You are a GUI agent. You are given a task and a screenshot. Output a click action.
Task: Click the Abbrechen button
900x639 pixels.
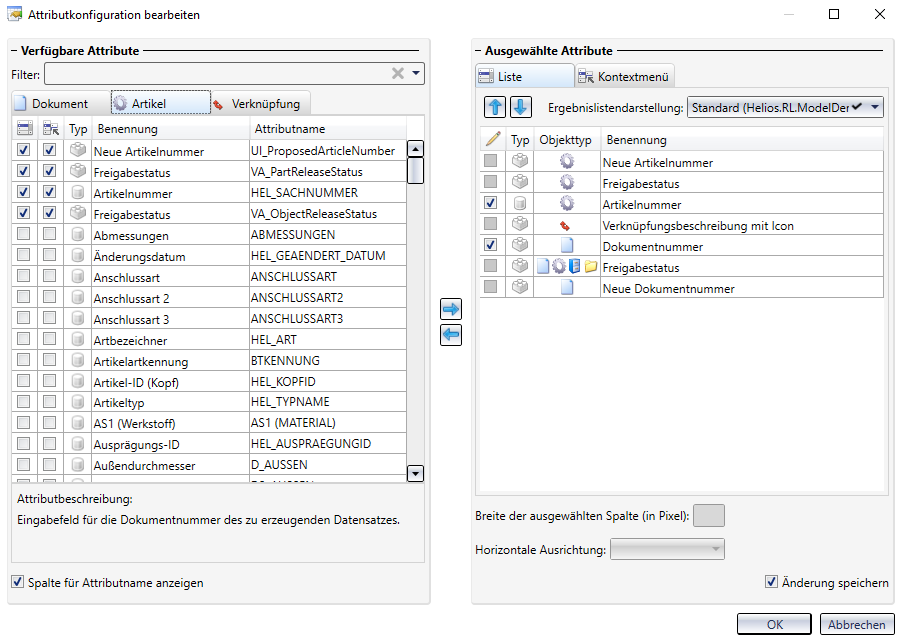(x=856, y=624)
